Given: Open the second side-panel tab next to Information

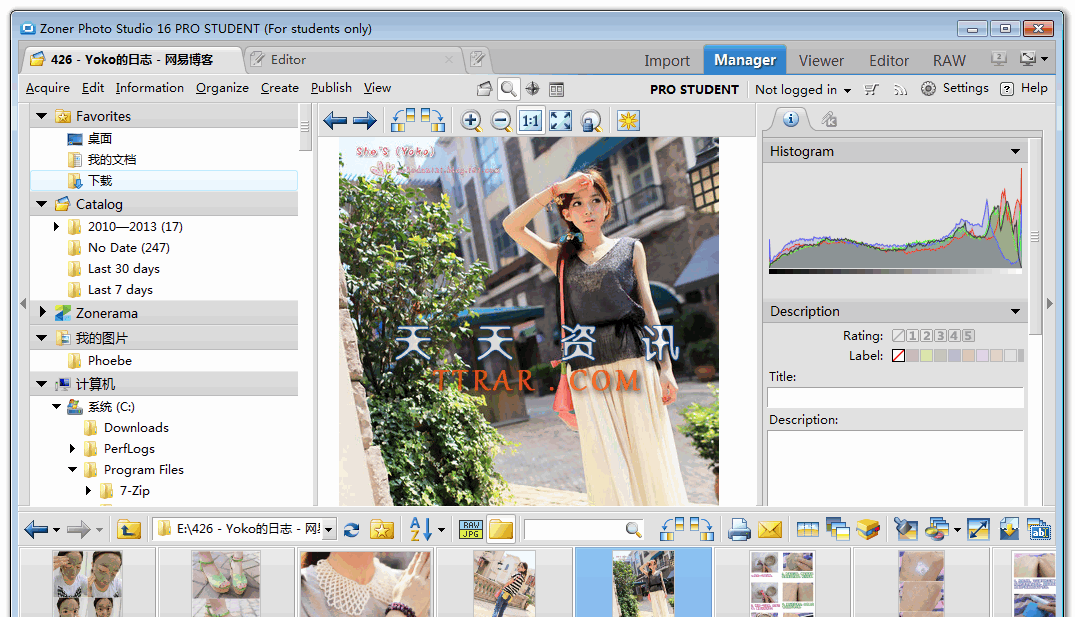Looking at the screenshot, I should 829,120.
